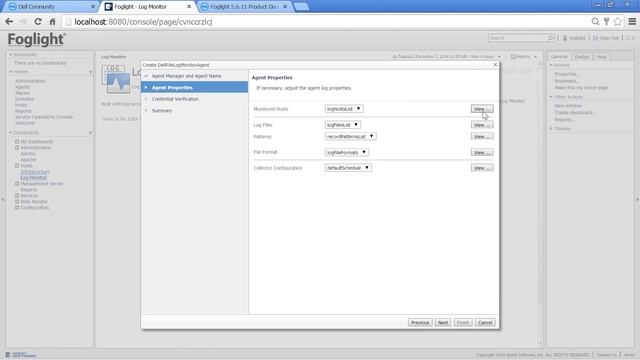Open the Infrastructure dashboard link

tap(35, 172)
